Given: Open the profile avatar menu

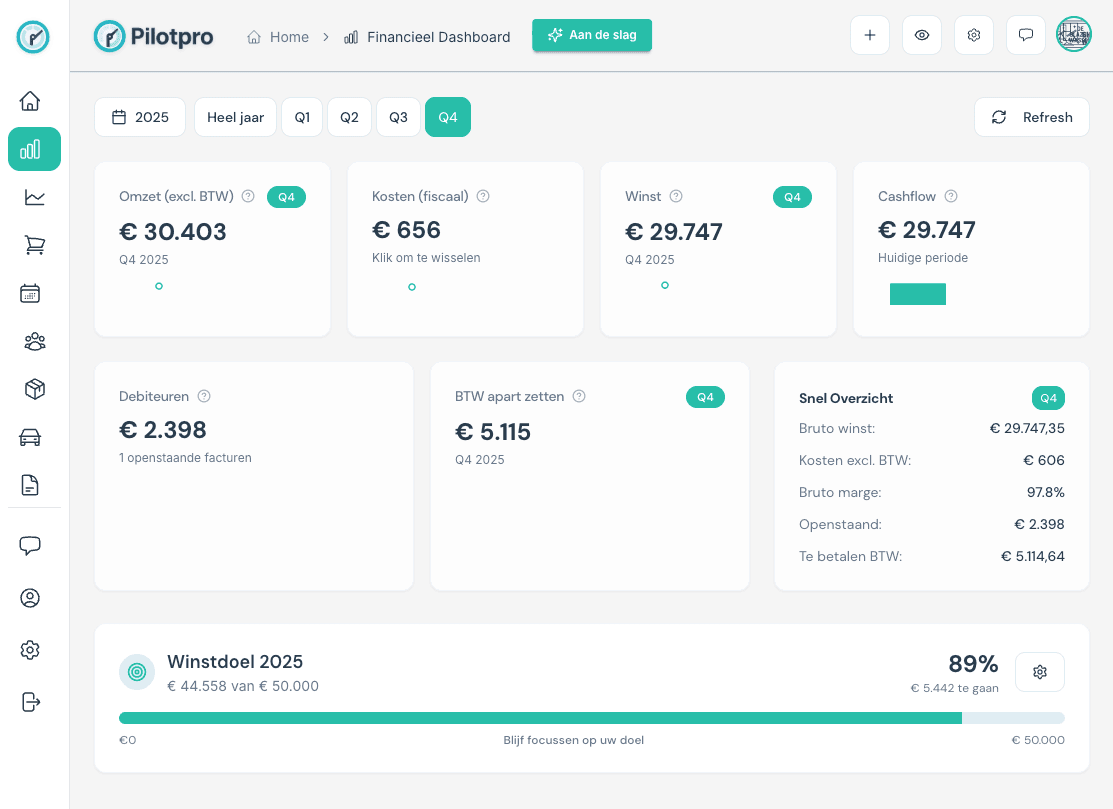Looking at the screenshot, I should [1073, 35].
